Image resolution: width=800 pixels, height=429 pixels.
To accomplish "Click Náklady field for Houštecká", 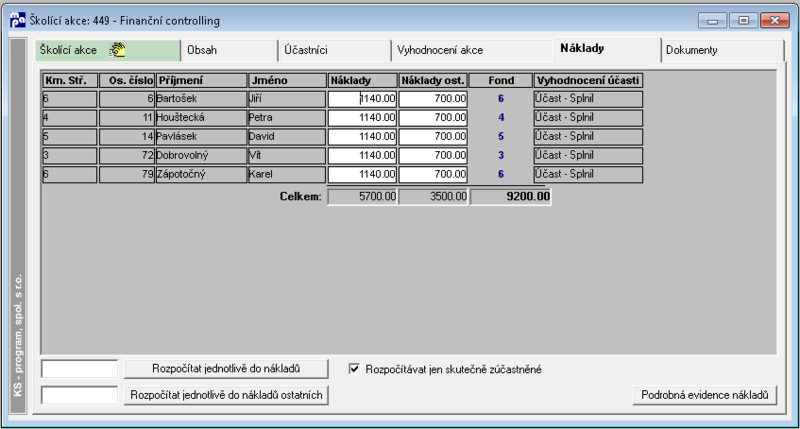I will point(362,118).
